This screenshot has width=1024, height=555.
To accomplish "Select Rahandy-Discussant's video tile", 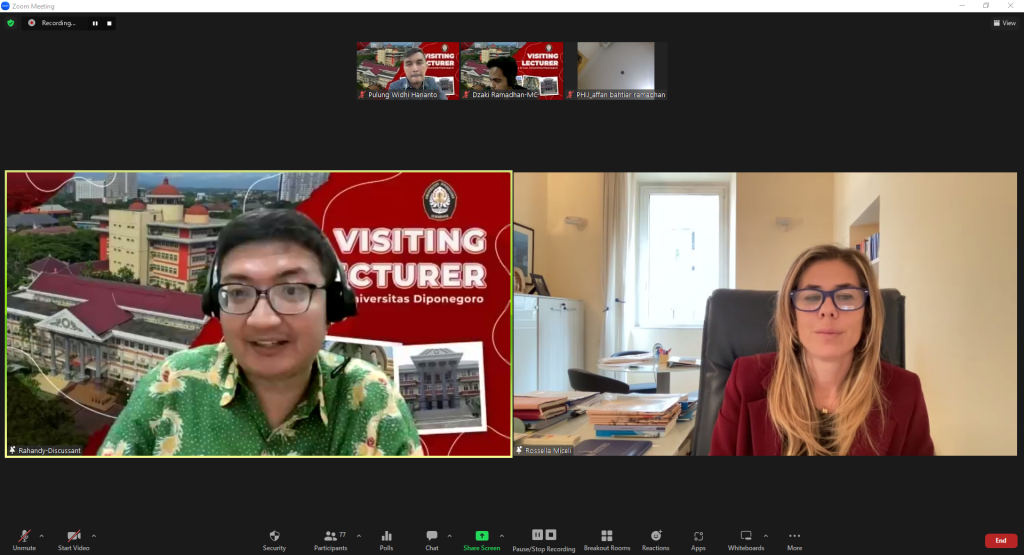I will (x=259, y=314).
